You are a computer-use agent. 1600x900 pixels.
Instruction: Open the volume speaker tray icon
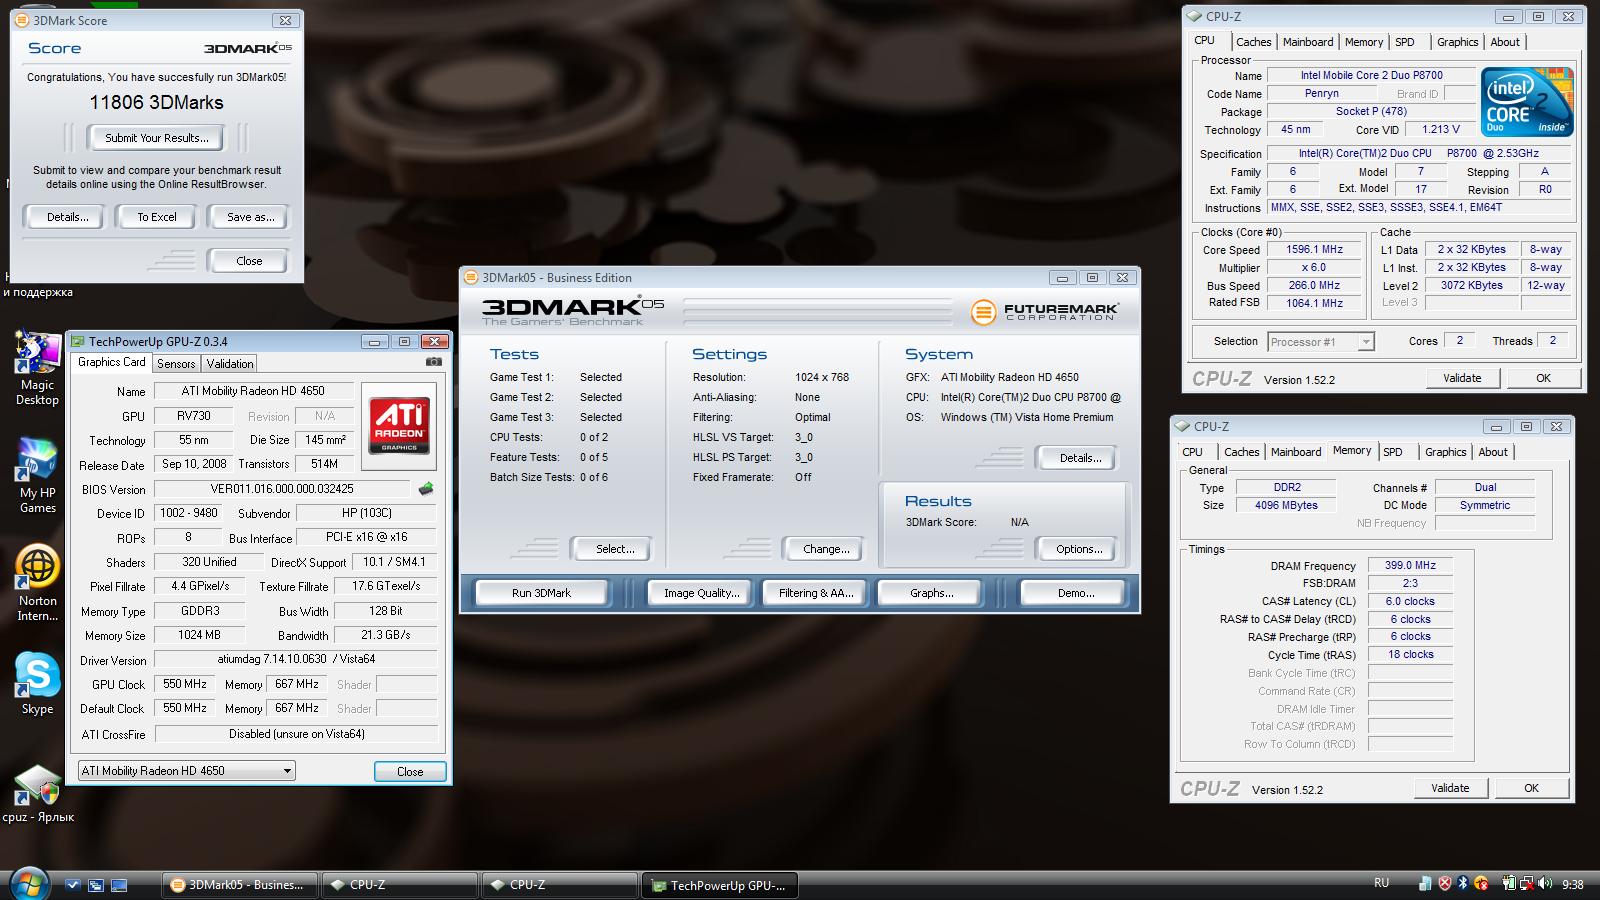[x=1545, y=883]
